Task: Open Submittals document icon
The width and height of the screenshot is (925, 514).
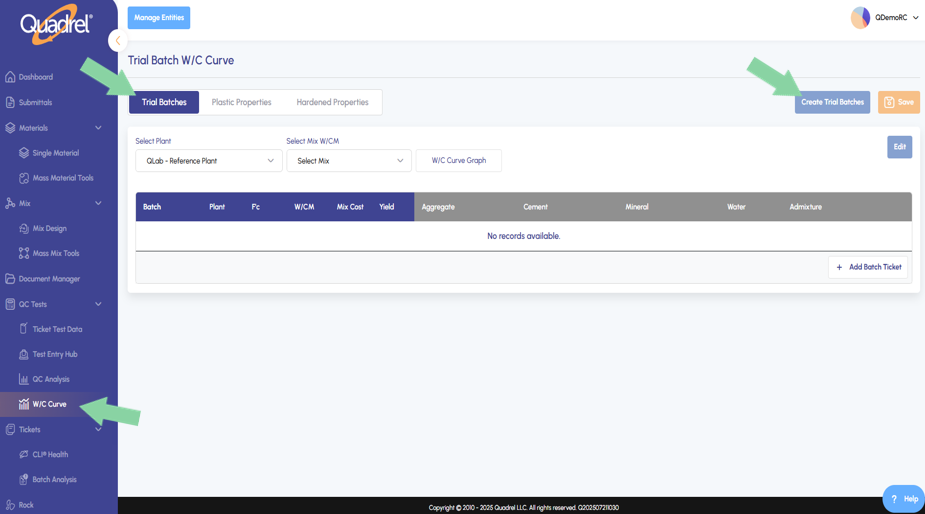Action: (x=10, y=102)
